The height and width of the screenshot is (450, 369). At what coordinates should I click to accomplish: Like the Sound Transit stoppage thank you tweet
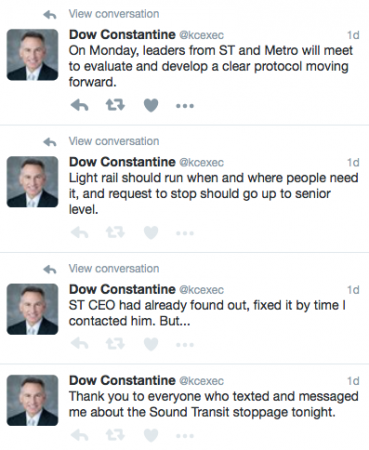click(151, 435)
